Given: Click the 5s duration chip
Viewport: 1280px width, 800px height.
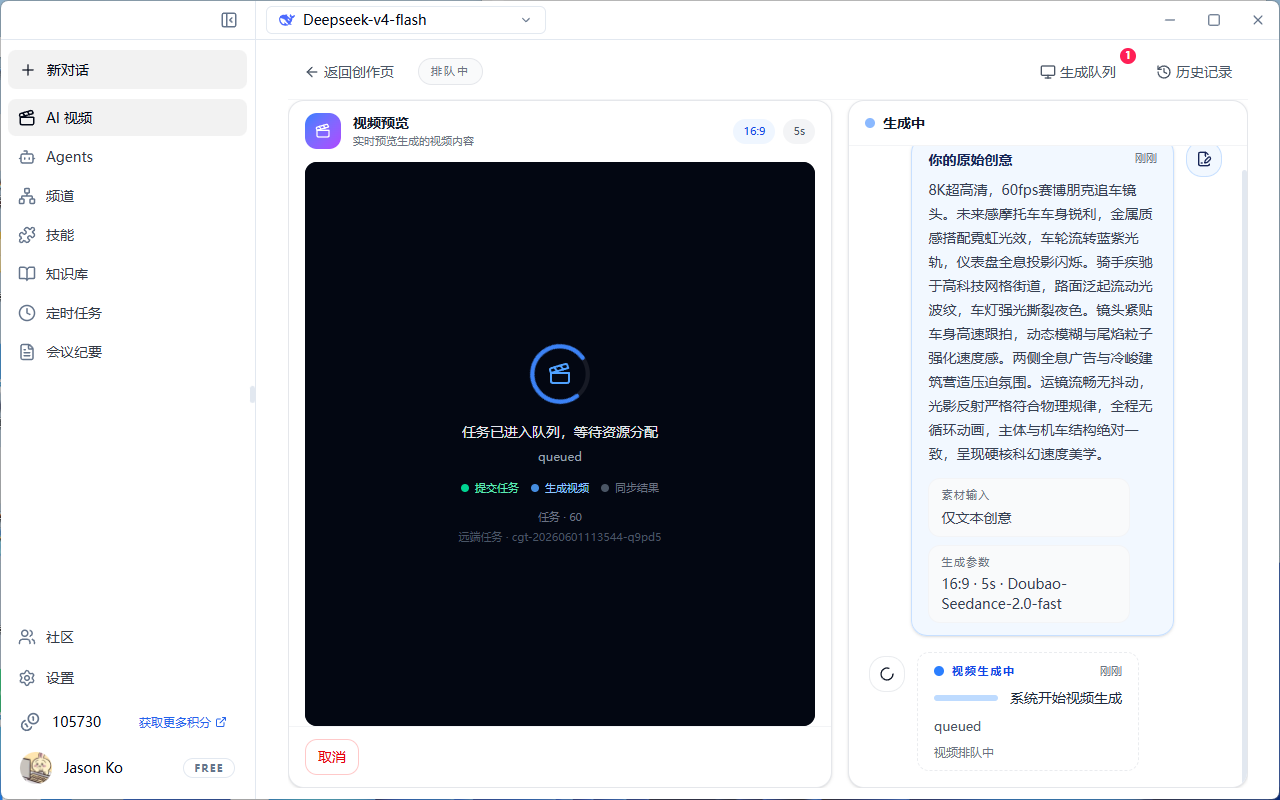Looking at the screenshot, I should pos(799,131).
